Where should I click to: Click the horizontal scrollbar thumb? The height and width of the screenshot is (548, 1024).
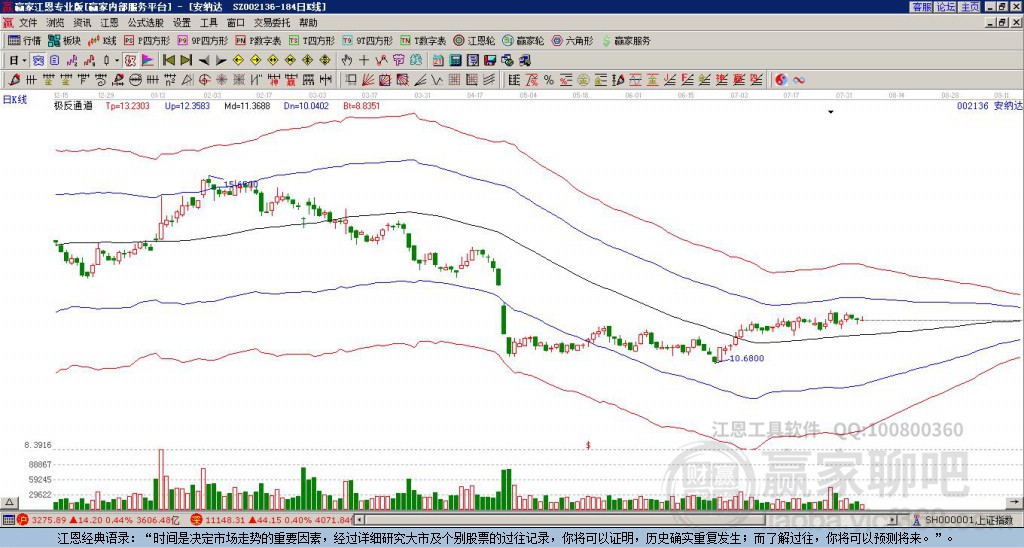565,520
